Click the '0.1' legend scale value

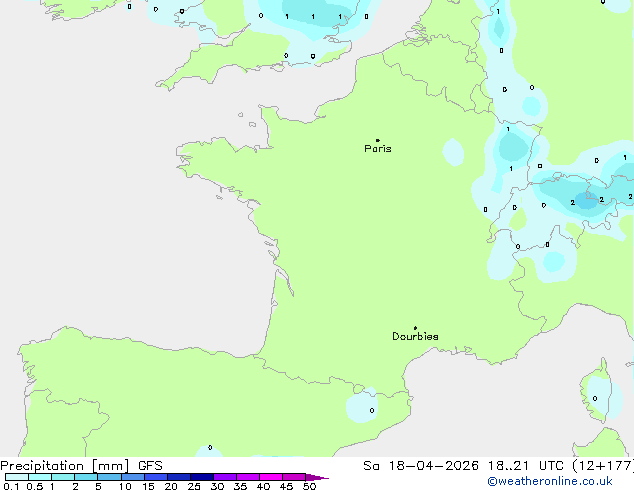(x=11, y=486)
